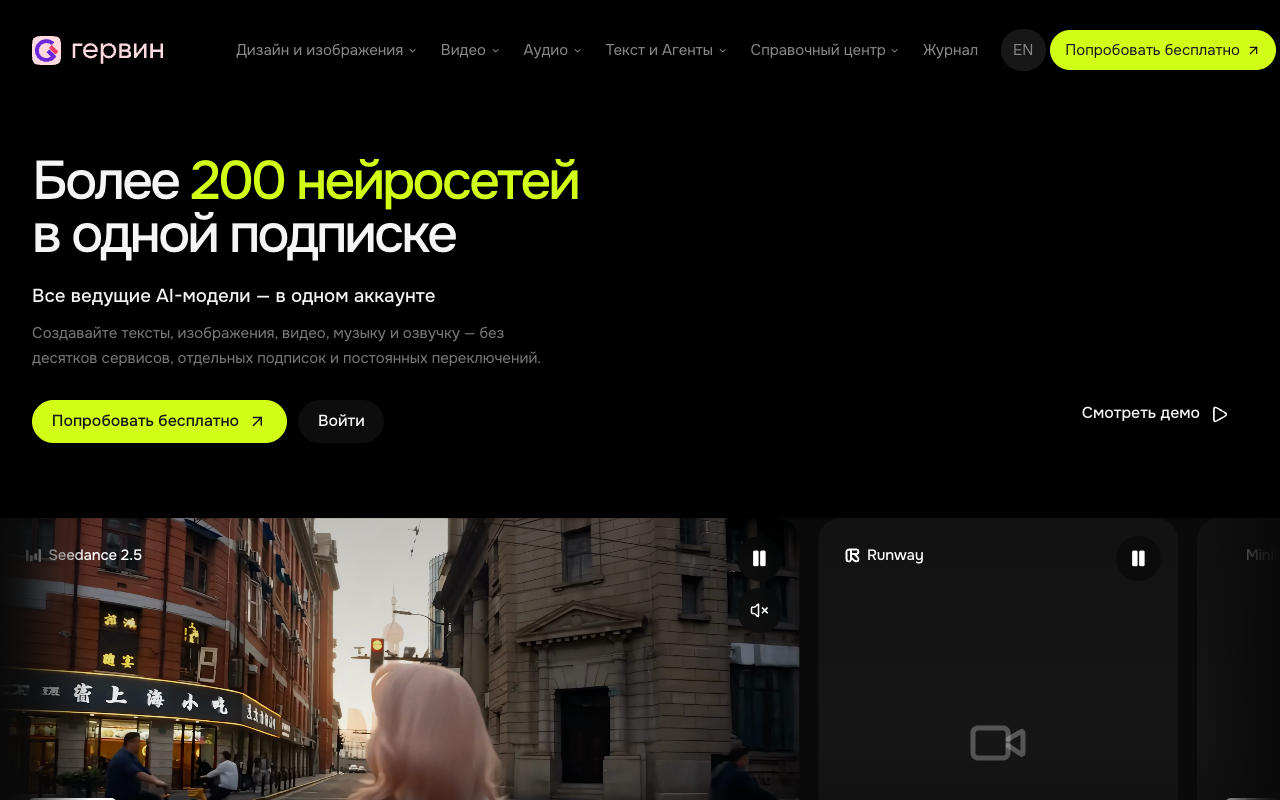Screen dimensions: 1280x800
Task: Click the Все ведущие AI-модели subtitle
Action: click(x=233, y=296)
